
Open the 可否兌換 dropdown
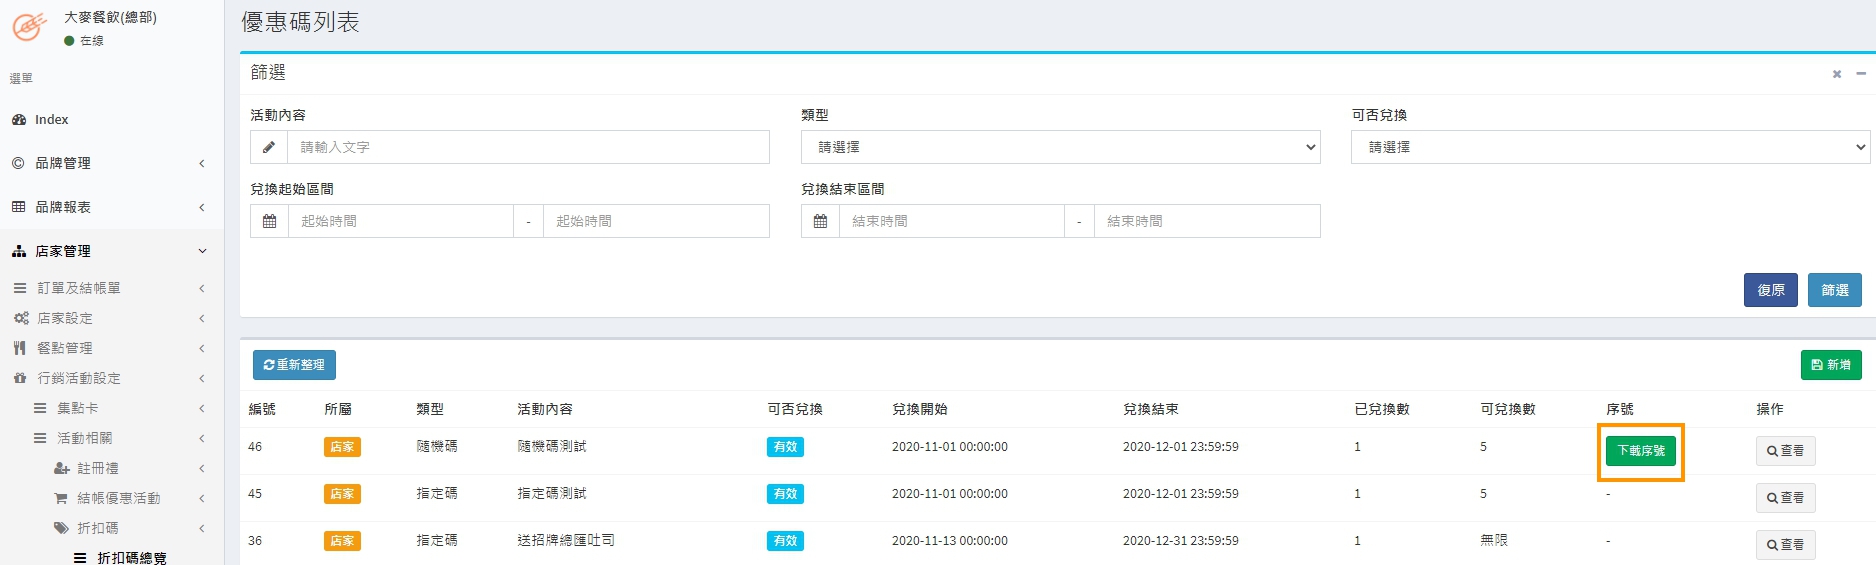[x=1610, y=147]
